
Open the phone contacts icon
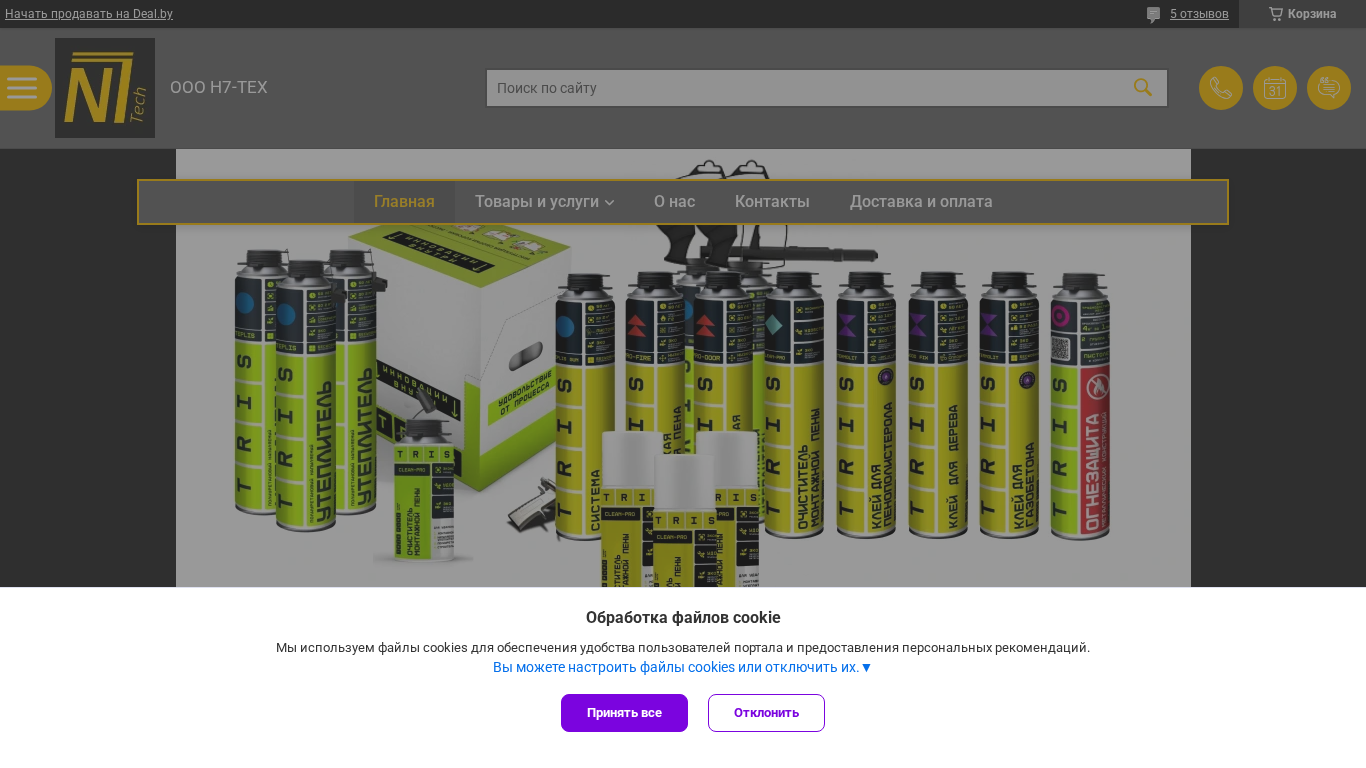pos(1221,88)
